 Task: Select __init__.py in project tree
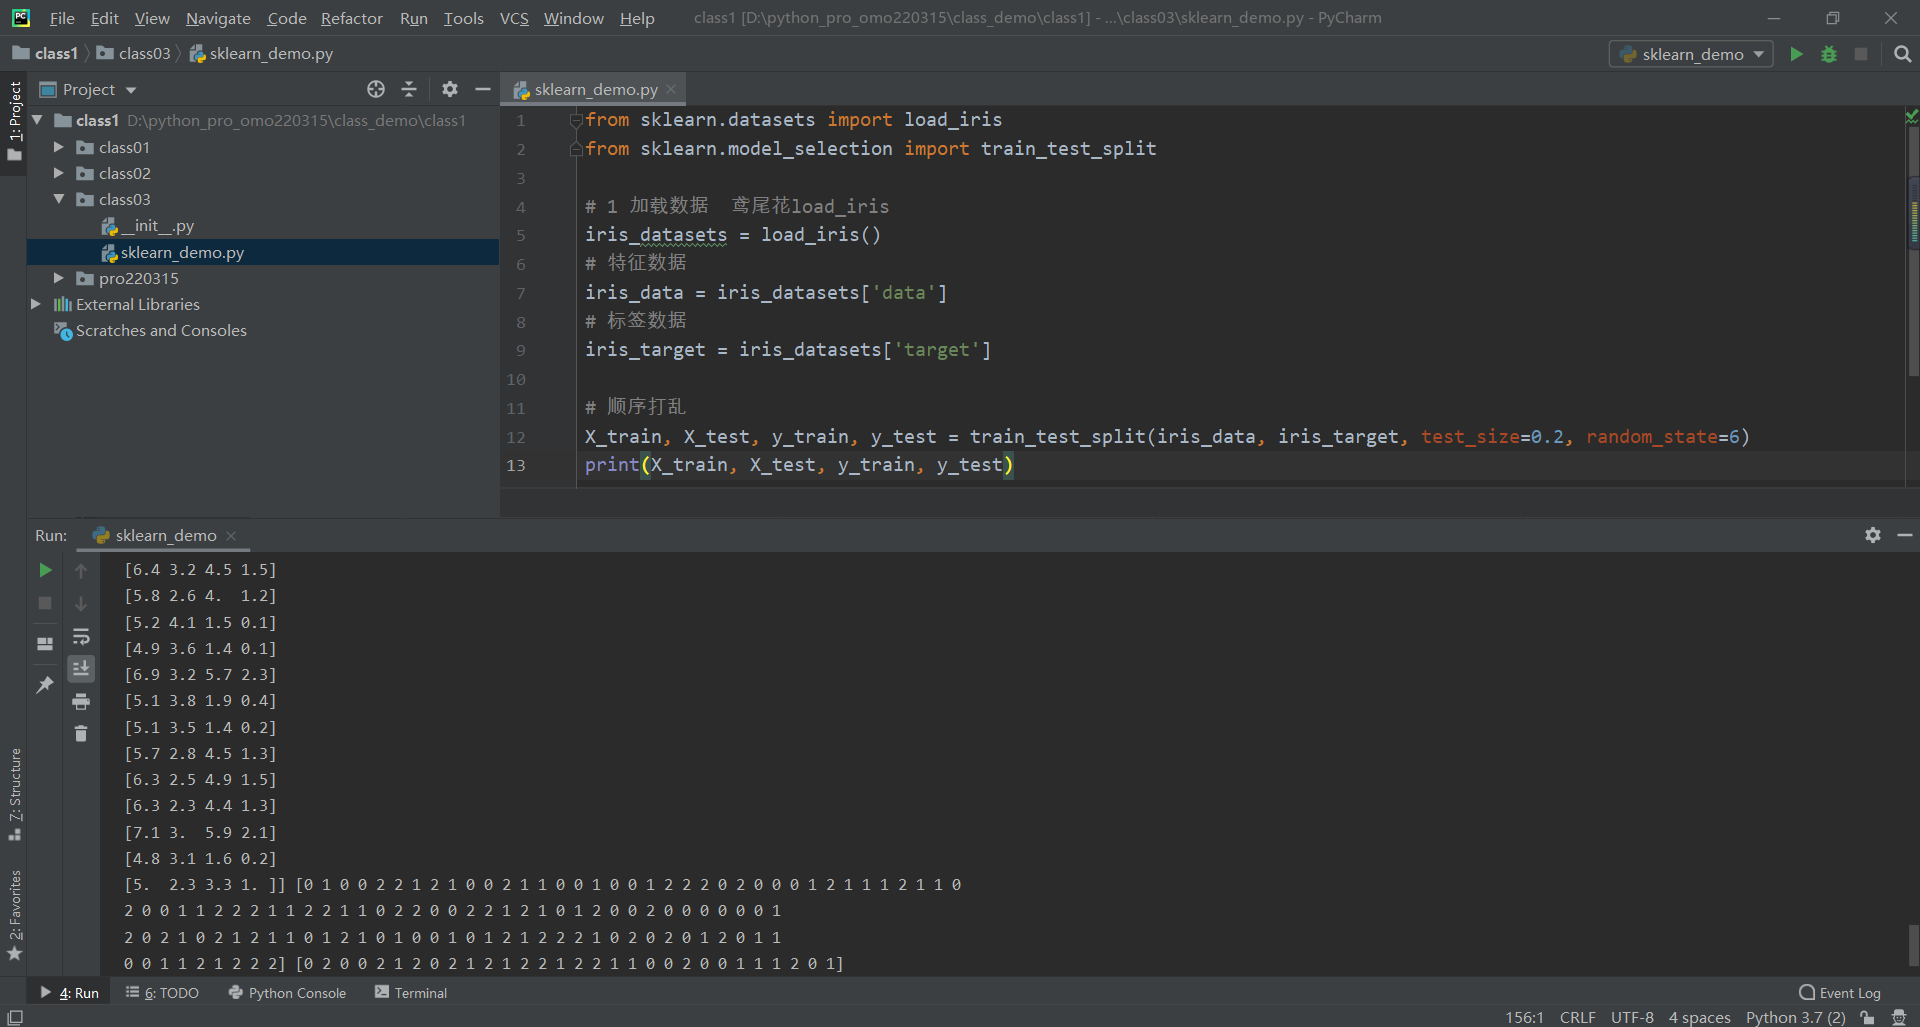[148, 226]
